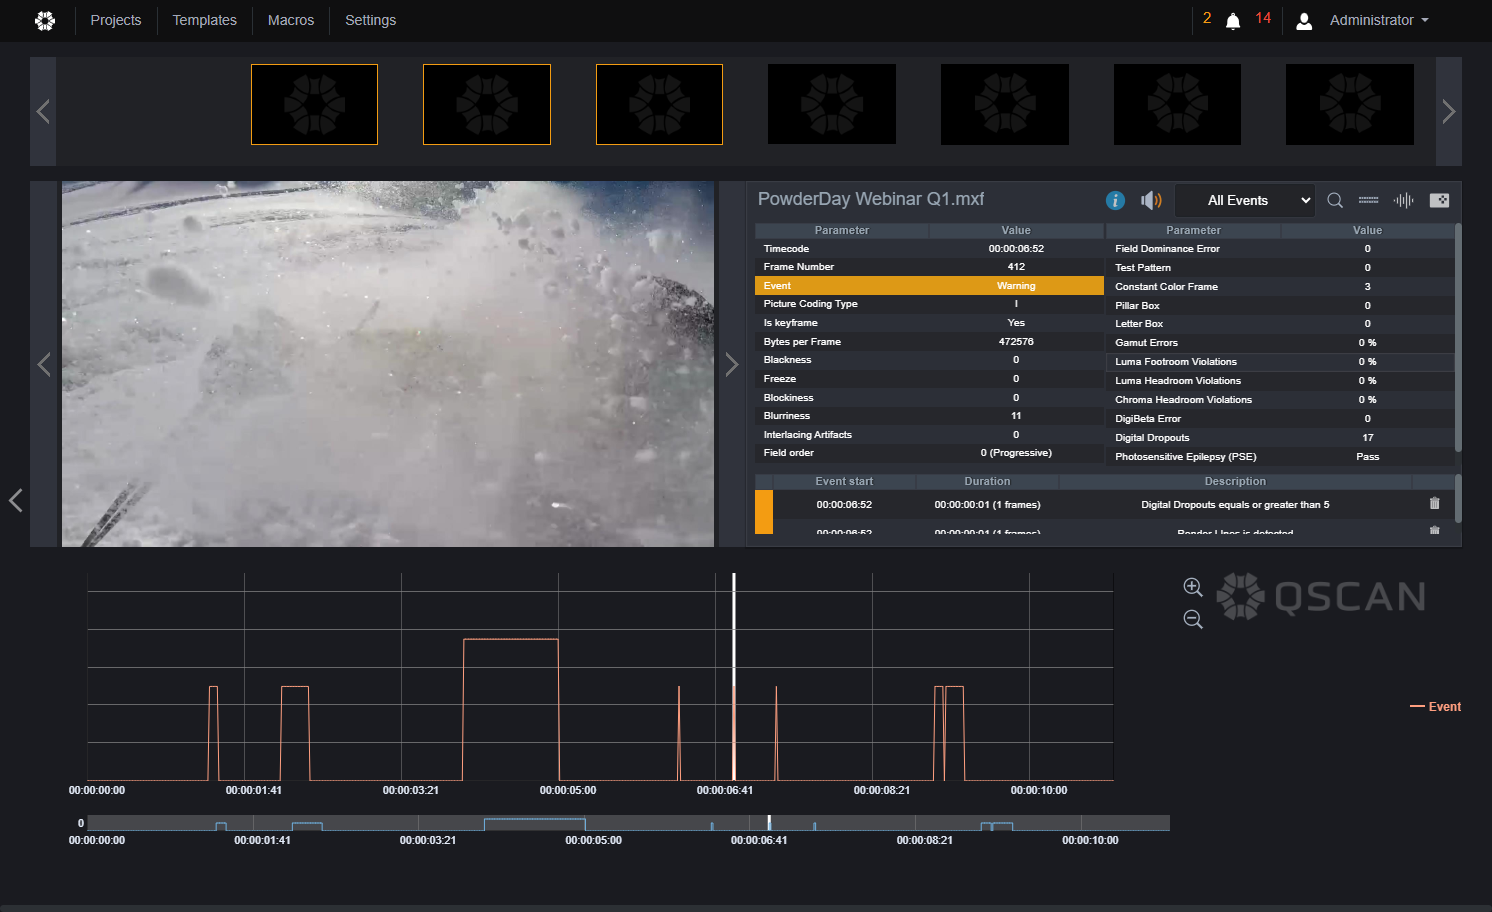This screenshot has width=1492, height=912.
Task: Click the orange warning count 2
Action: click(1207, 18)
